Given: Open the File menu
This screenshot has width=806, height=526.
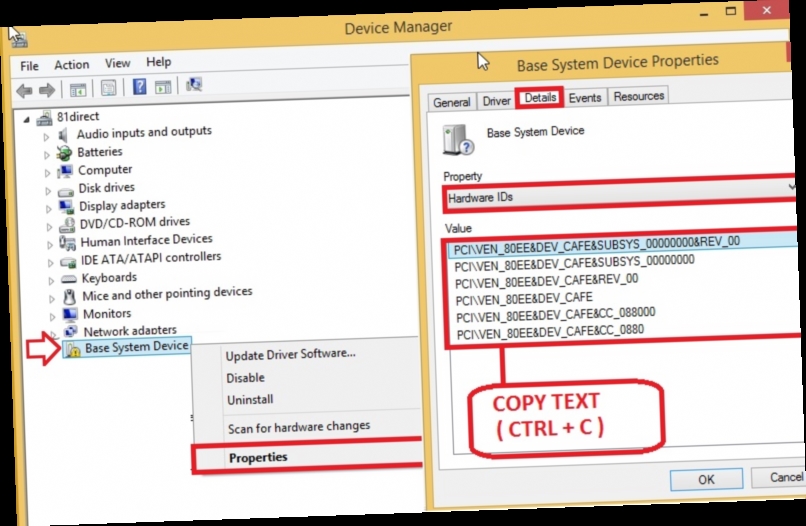Looking at the screenshot, I should click(x=29, y=66).
